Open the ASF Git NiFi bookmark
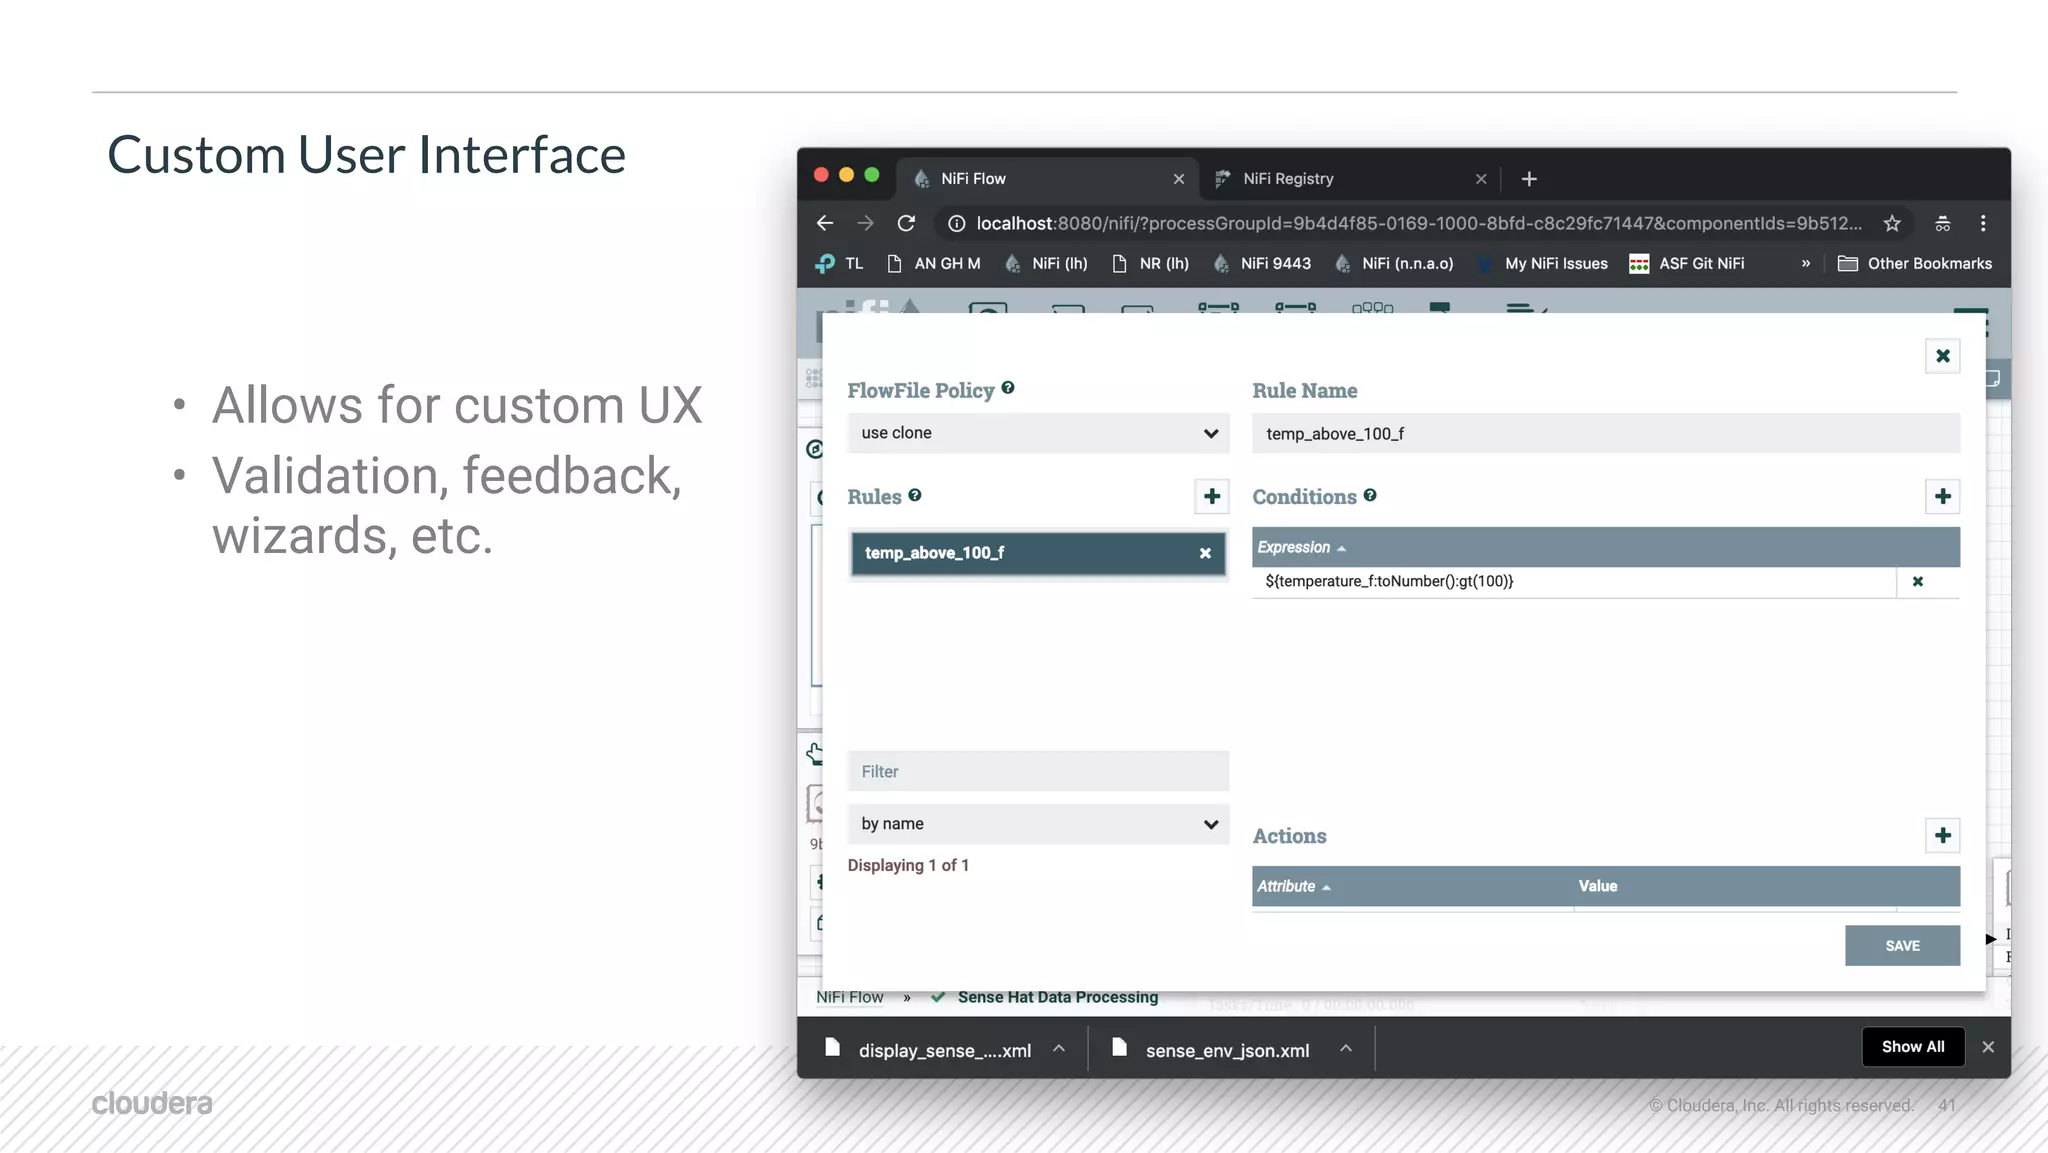Image resolution: width=2048 pixels, height=1153 pixels. (1687, 264)
